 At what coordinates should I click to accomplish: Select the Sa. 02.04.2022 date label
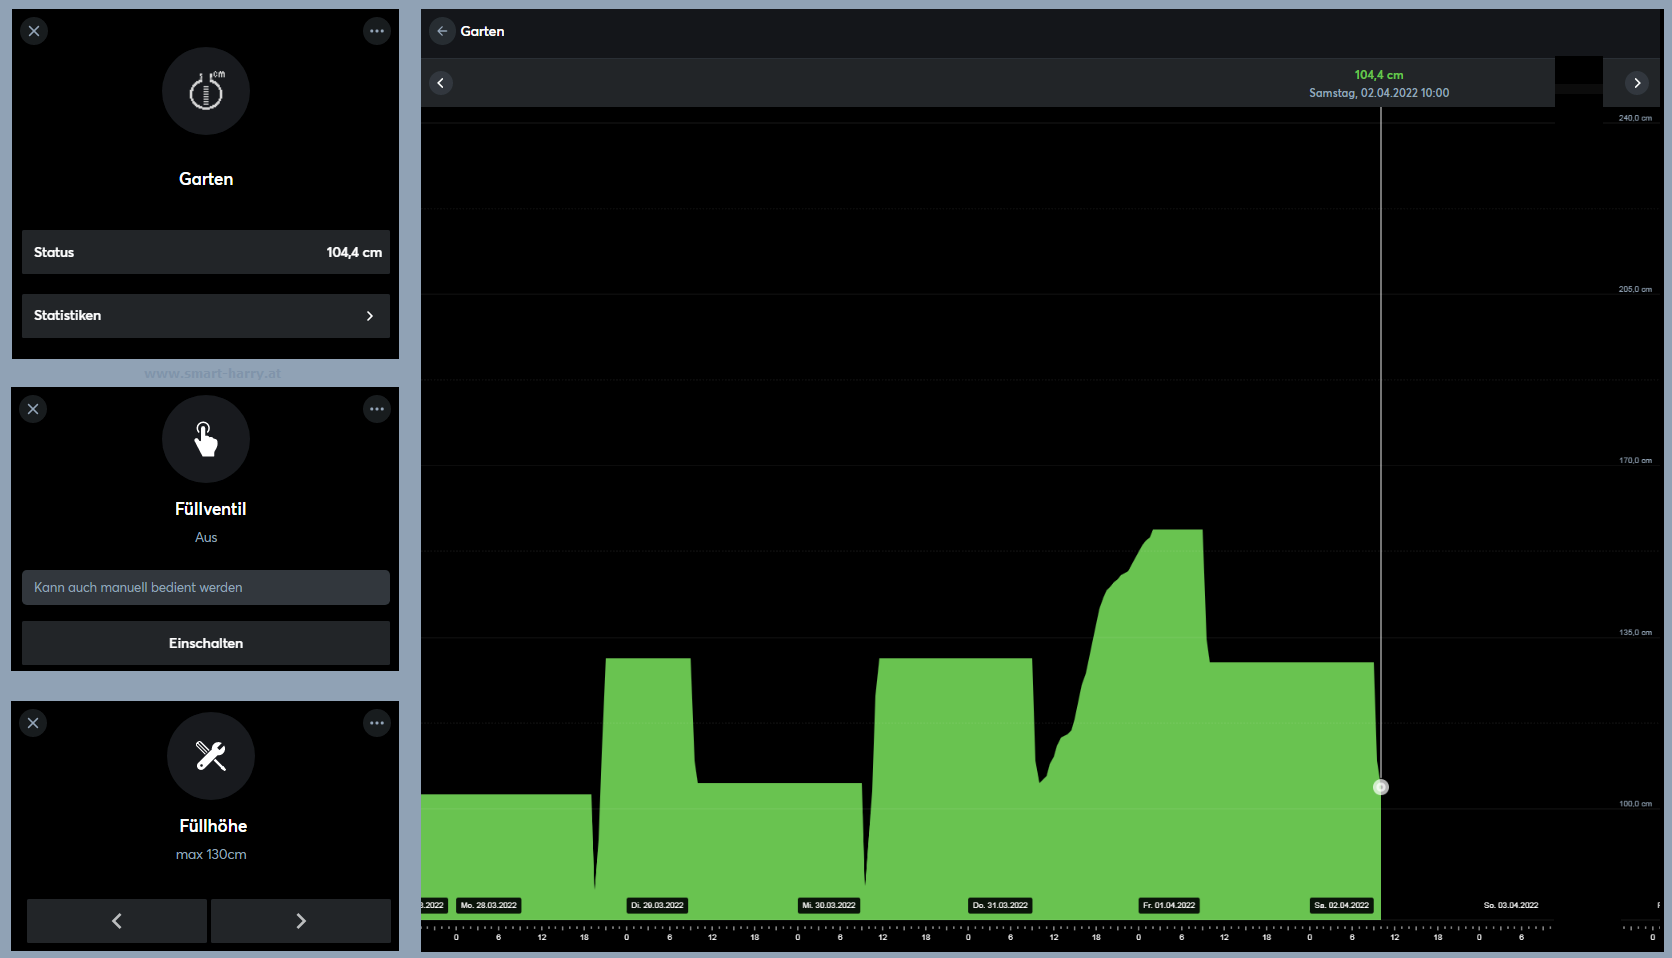[1342, 906]
